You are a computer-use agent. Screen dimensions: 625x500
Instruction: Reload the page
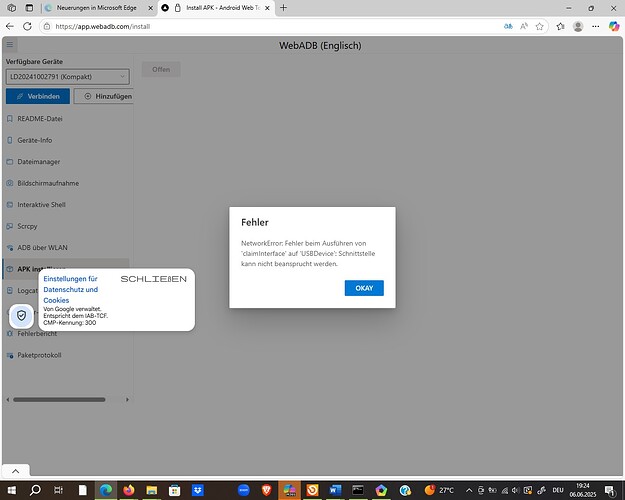[x=27, y=26]
